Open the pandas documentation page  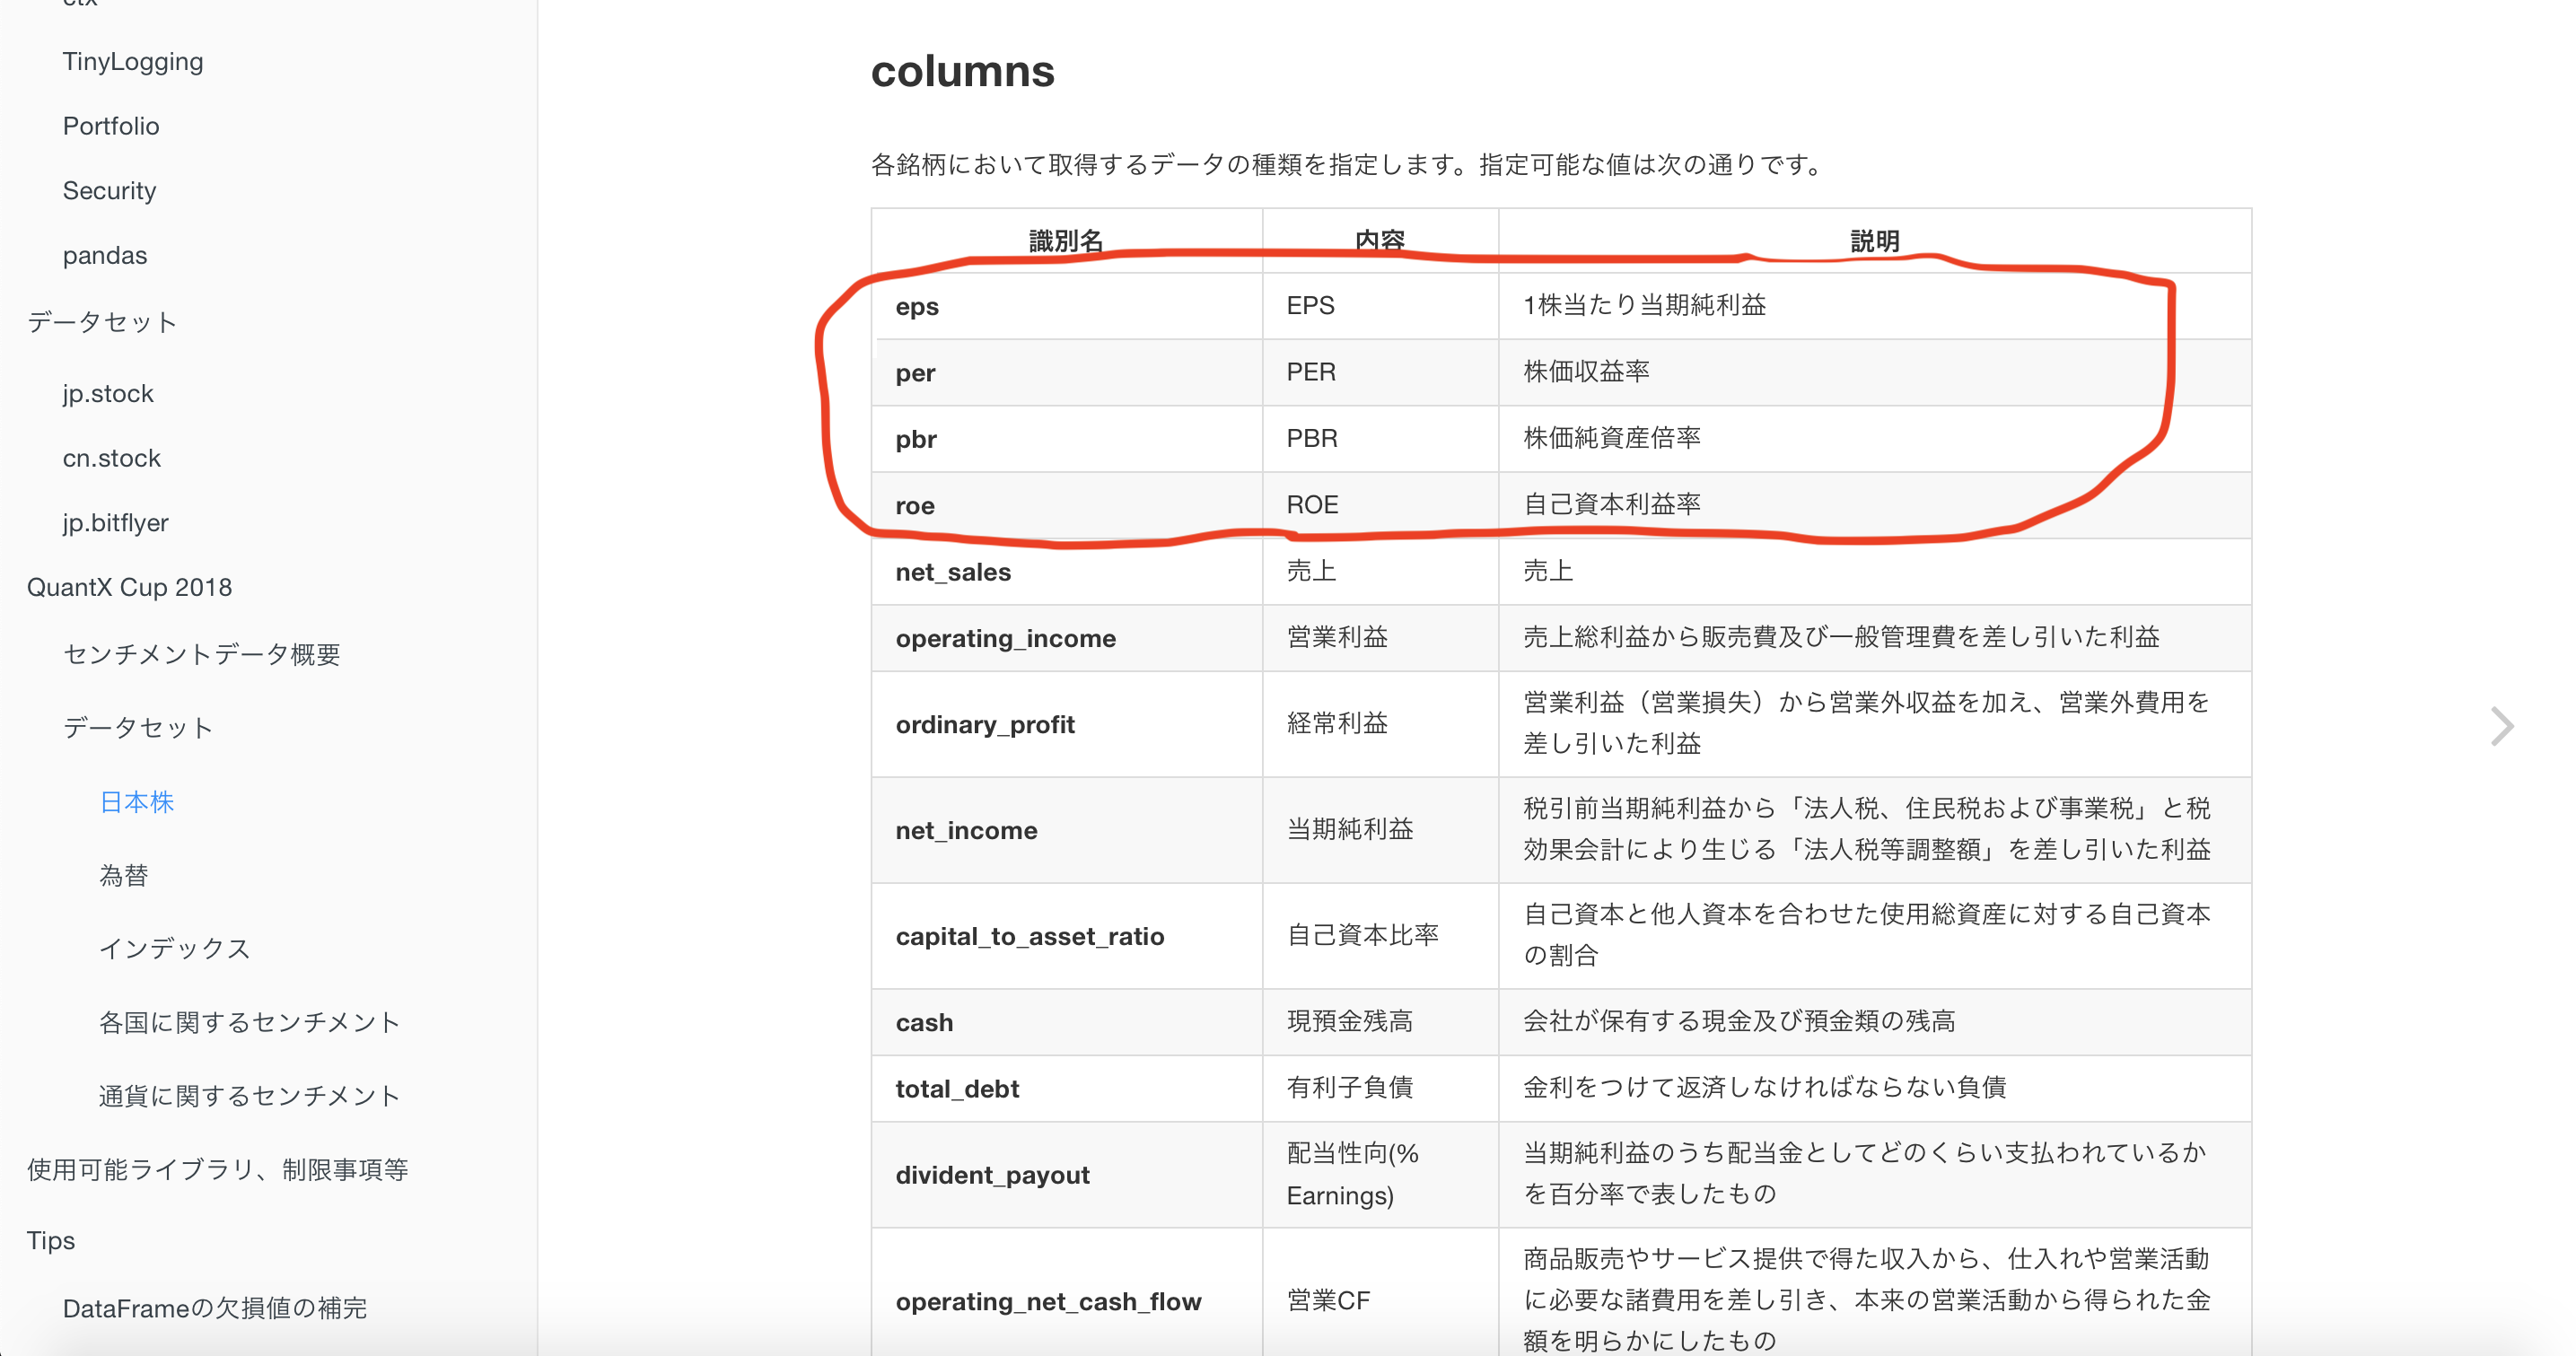click(105, 254)
